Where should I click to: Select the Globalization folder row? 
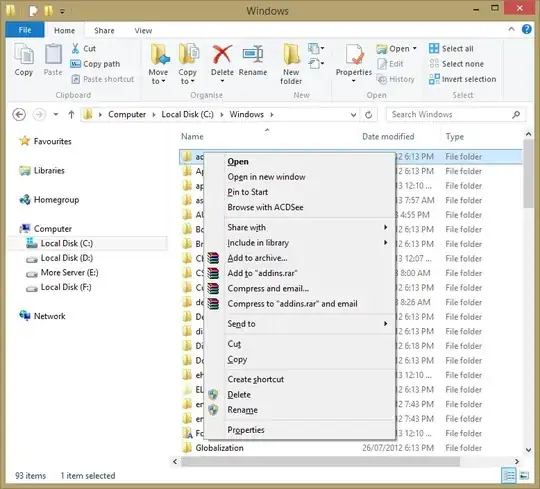click(351, 448)
